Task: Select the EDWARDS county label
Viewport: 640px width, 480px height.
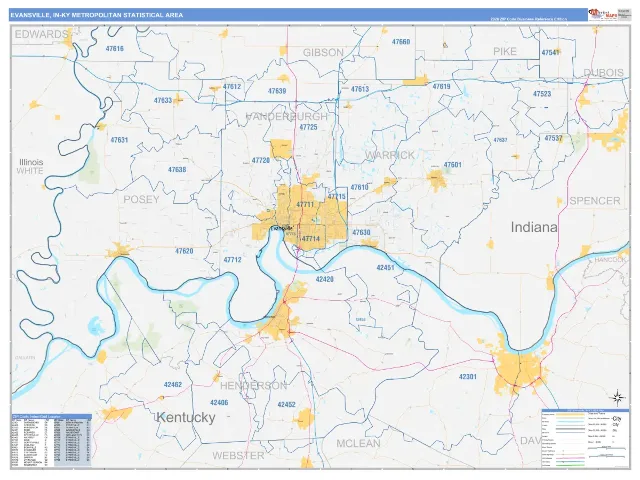Action: pos(41,34)
